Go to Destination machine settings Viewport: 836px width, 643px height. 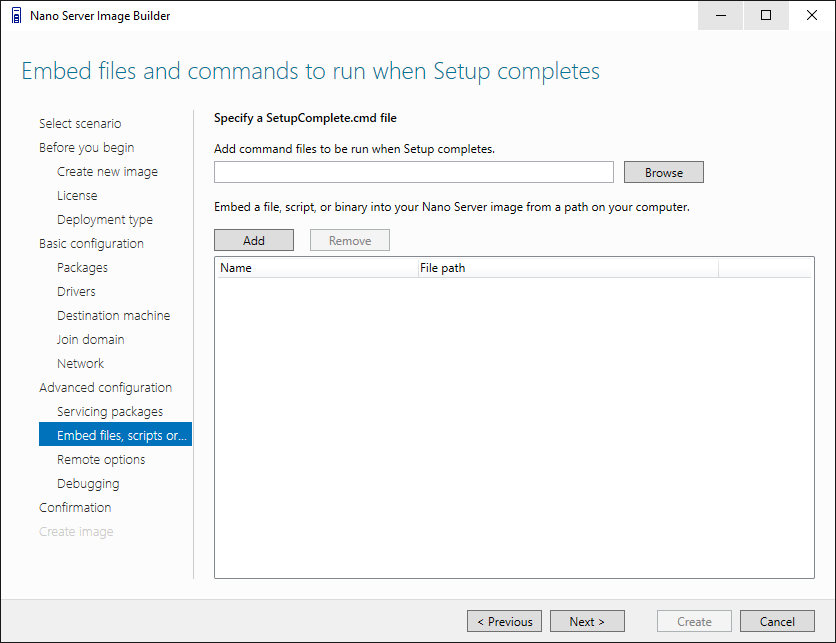click(x=113, y=315)
